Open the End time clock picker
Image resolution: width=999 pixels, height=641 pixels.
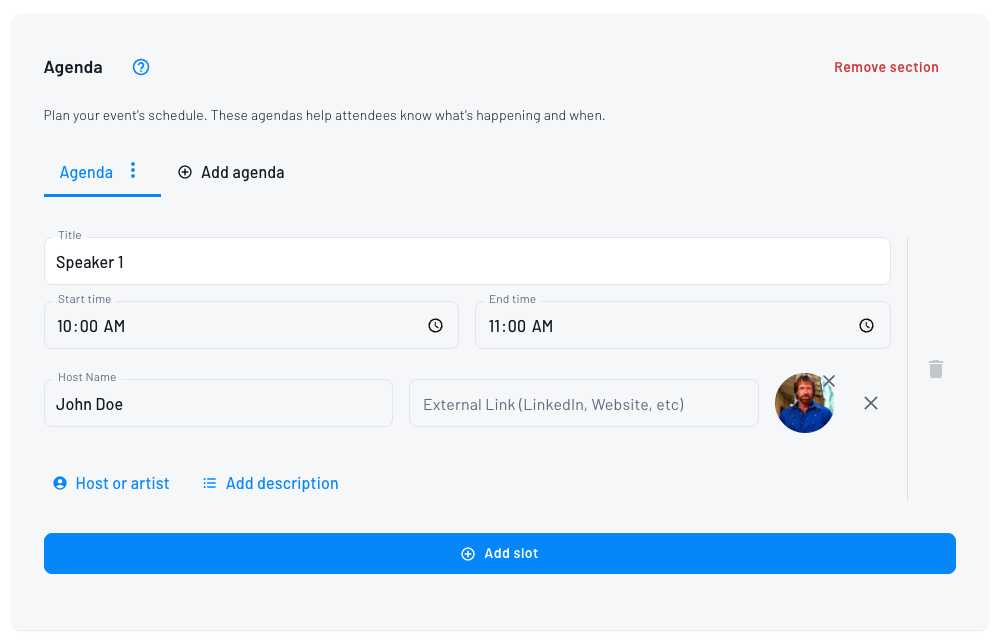(x=866, y=326)
